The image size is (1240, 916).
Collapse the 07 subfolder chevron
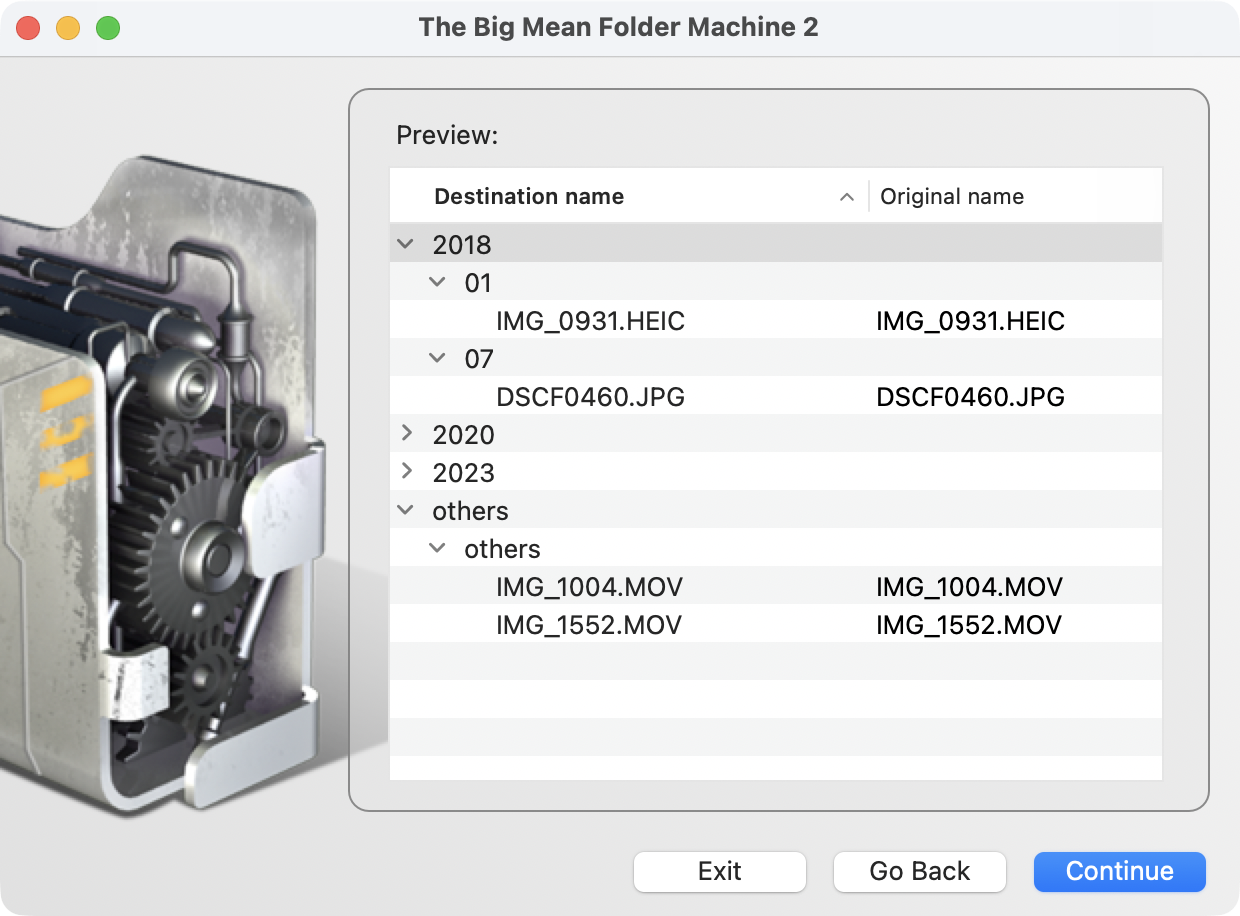[437, 358]
